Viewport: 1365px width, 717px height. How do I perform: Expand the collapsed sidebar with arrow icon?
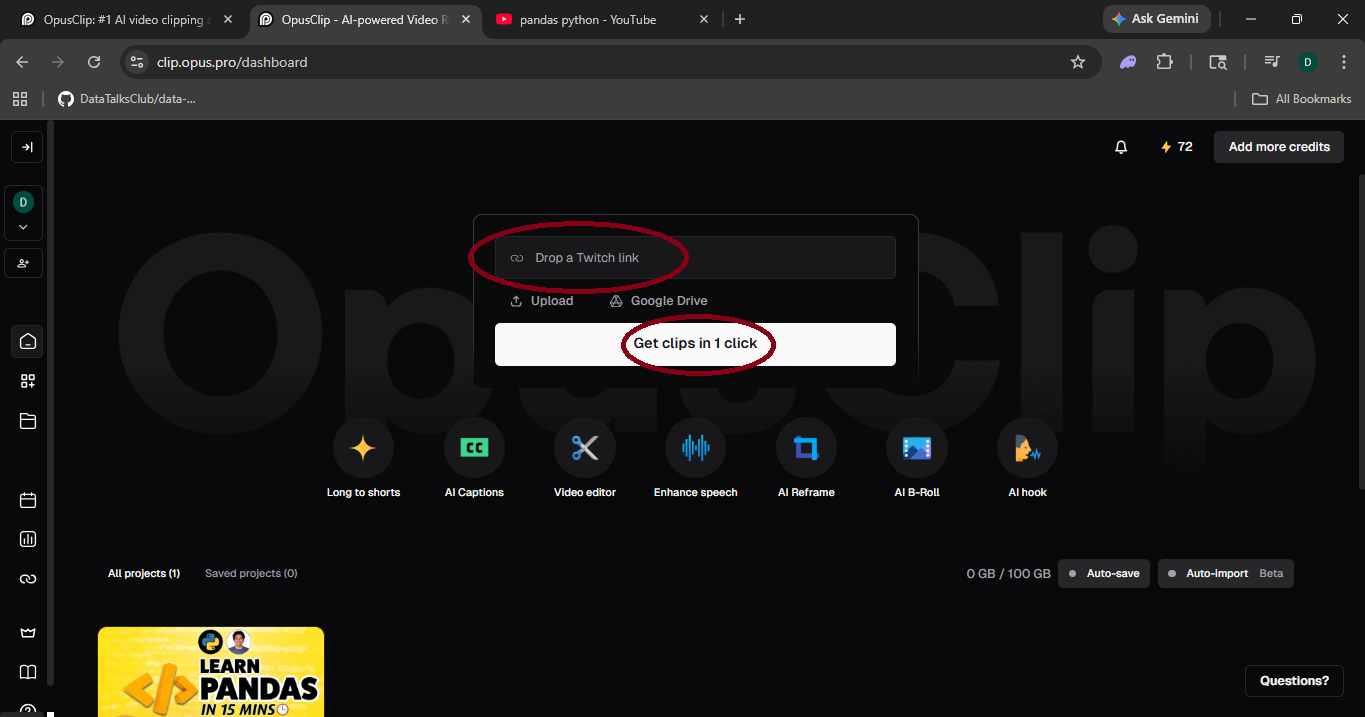coord(27,147)
